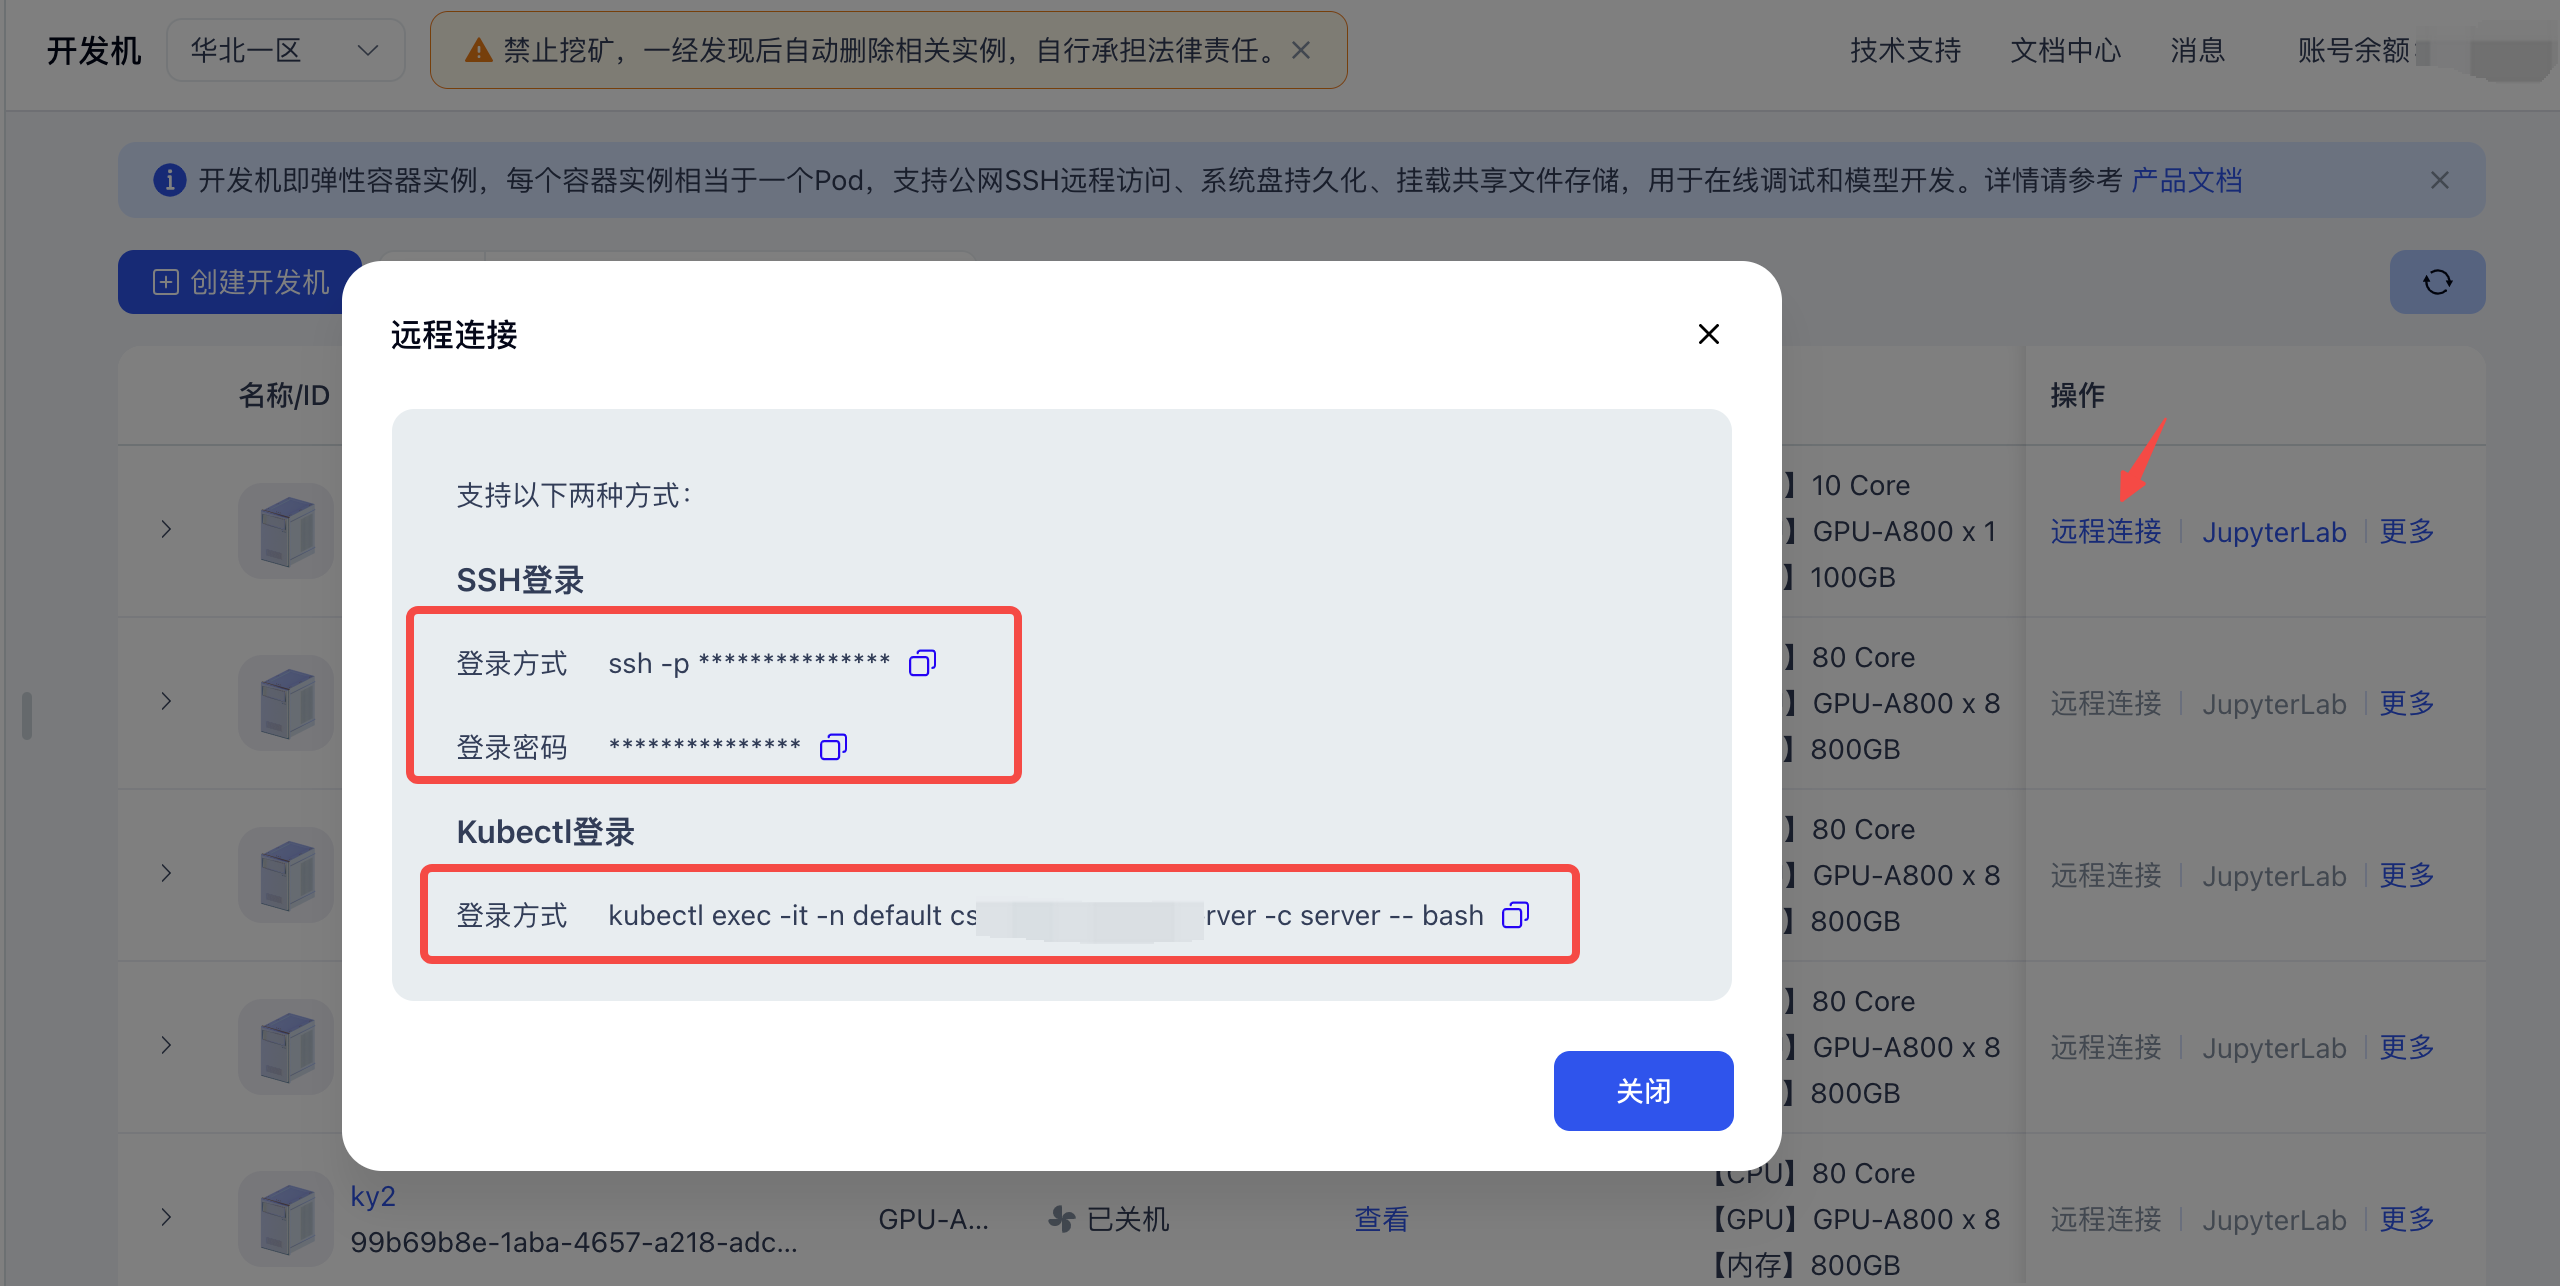This screenshot has height=1286, width=2560.
Task: Click the server icon for machine ky2
Action: click(x=286, y=1218)
